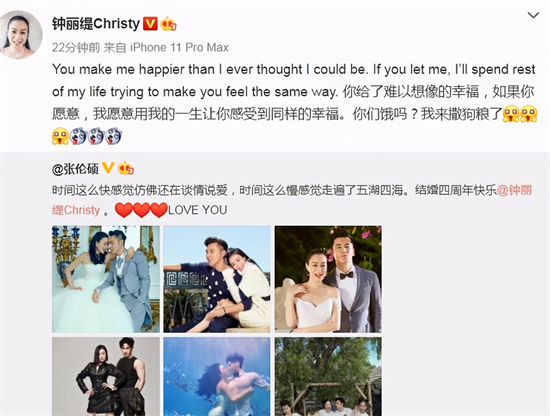Screen dimensions: 550x416
Task: Open the couple sitting by the sea photo
Action: [217, 279]
